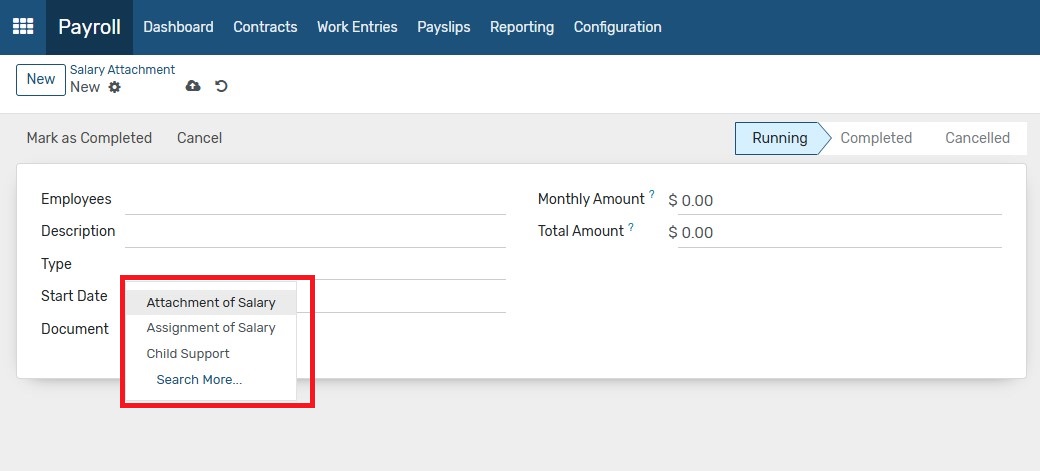
Task: Set status to Cancelled in statusbar
Action: pos(977,138)
